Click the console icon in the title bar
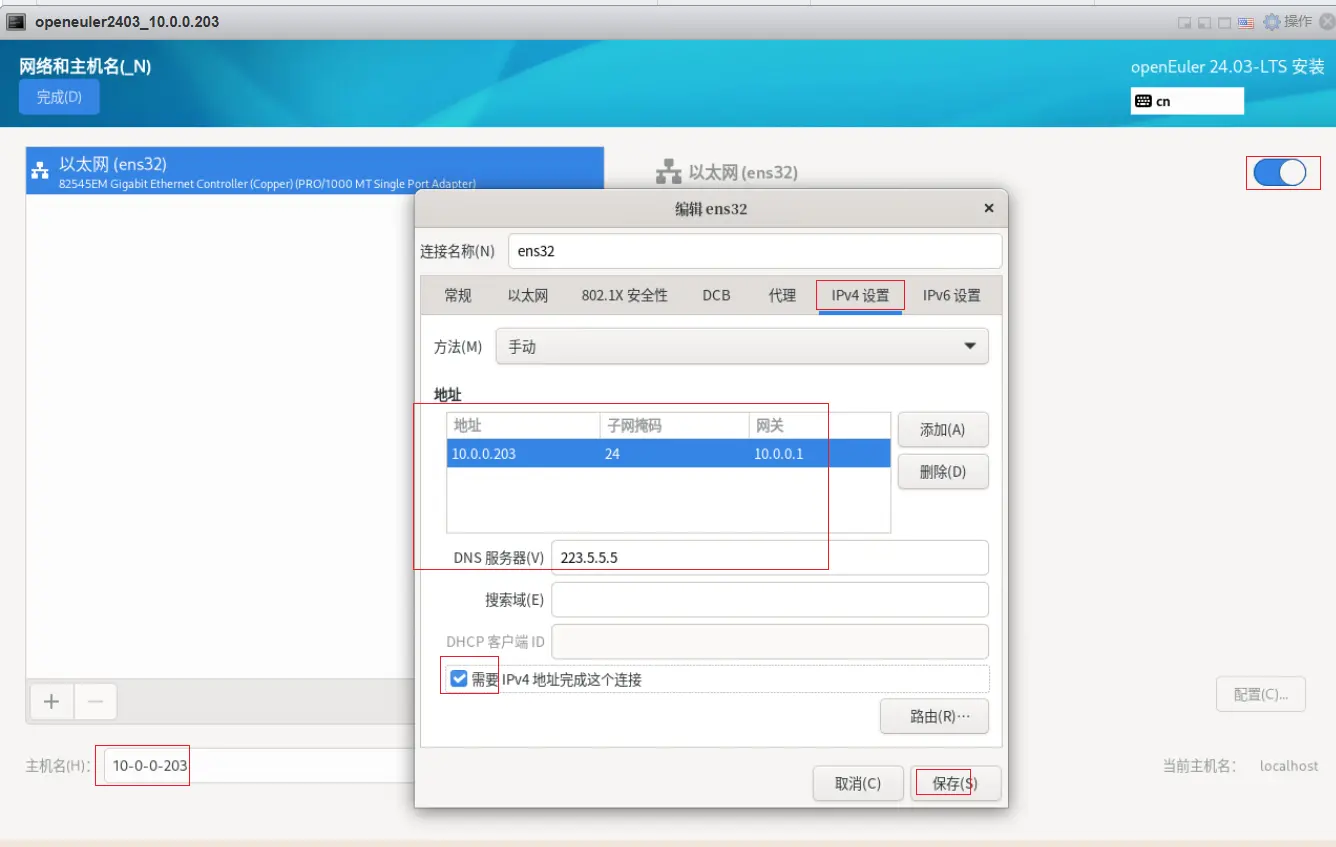The image size is (1336, 847). coord(17,21)
